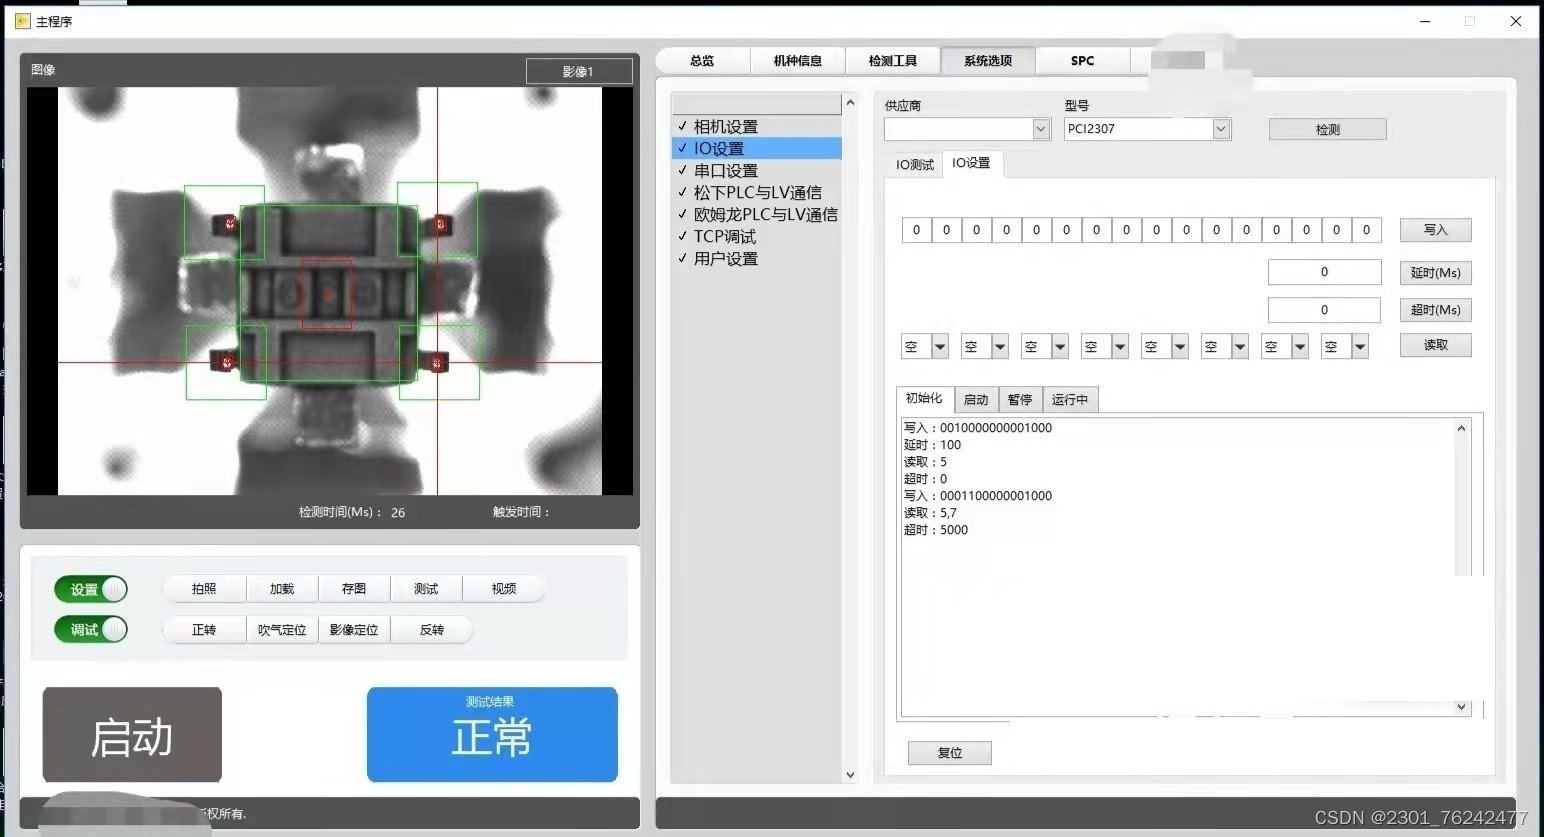The height and width of the screenshot is (837, 1544).
Task: Open the 供应商 dropdown
Action: [x=1041, y=128]
